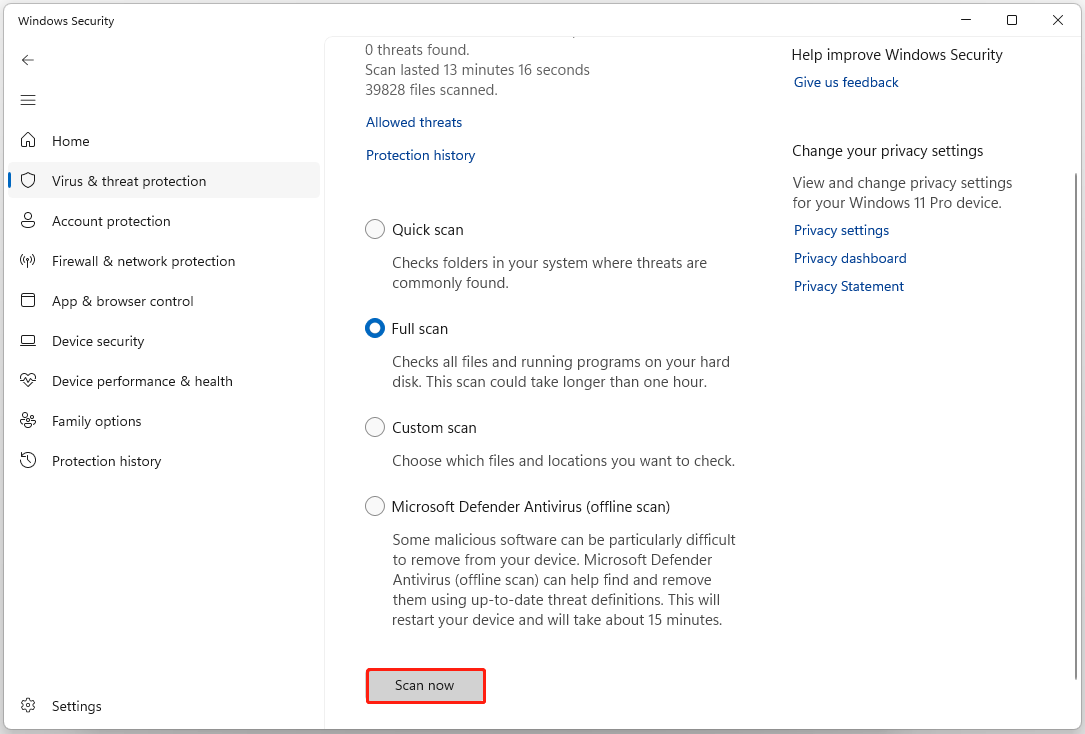Open App & browser control
The height and width of the screenshot is (734, 1085).
[x=164, y=301]
